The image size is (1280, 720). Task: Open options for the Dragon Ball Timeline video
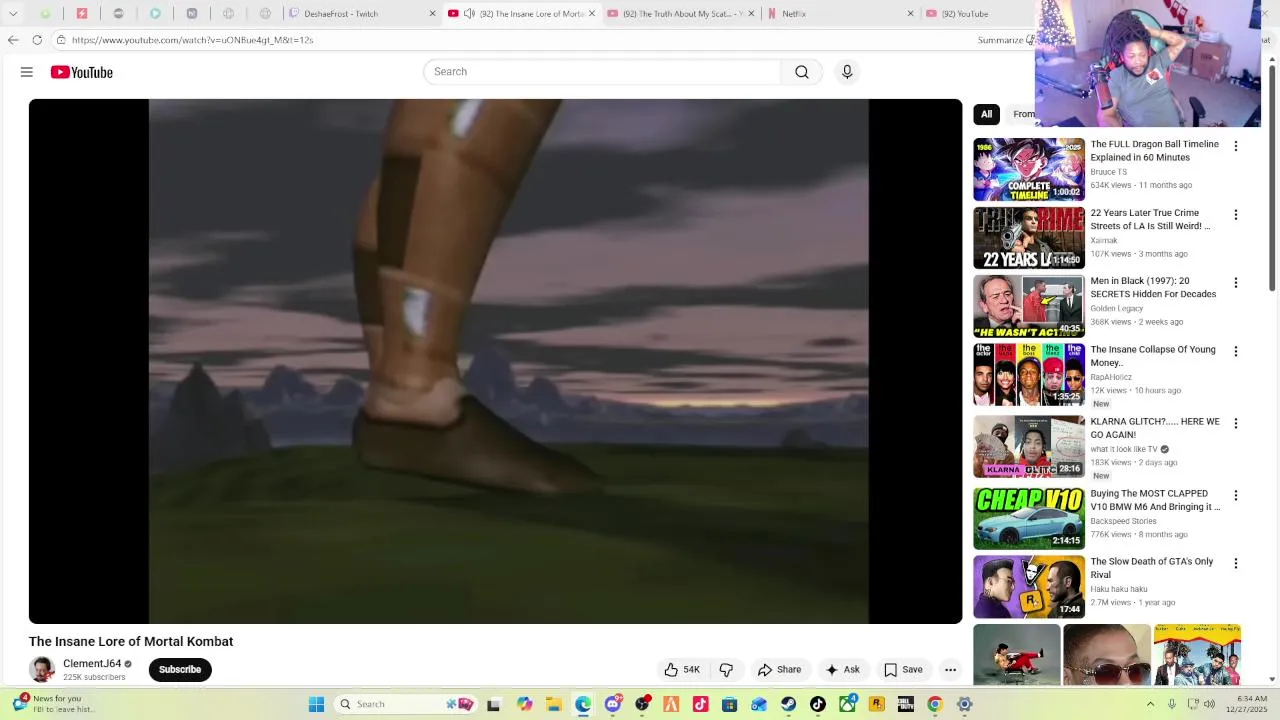[x=1236, y=146]
